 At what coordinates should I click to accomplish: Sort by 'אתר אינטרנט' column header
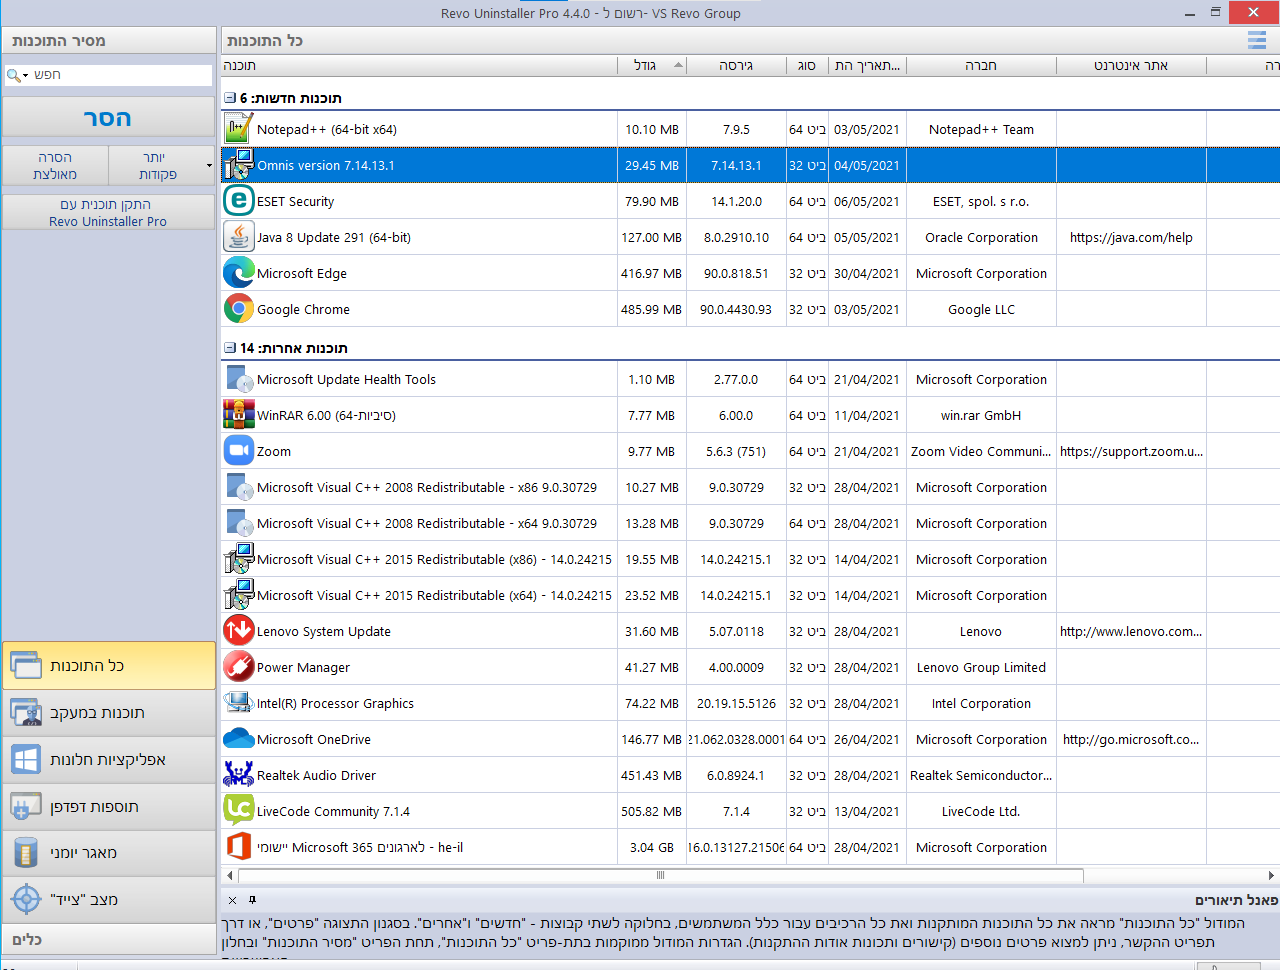[x=1131, y=65]
